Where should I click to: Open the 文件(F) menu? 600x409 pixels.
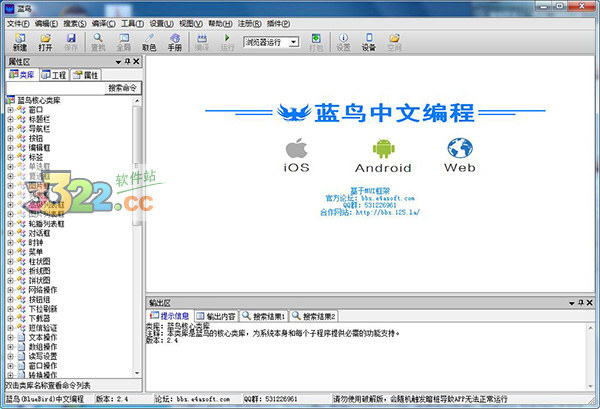pyautogui.click(x=18, y=24)
